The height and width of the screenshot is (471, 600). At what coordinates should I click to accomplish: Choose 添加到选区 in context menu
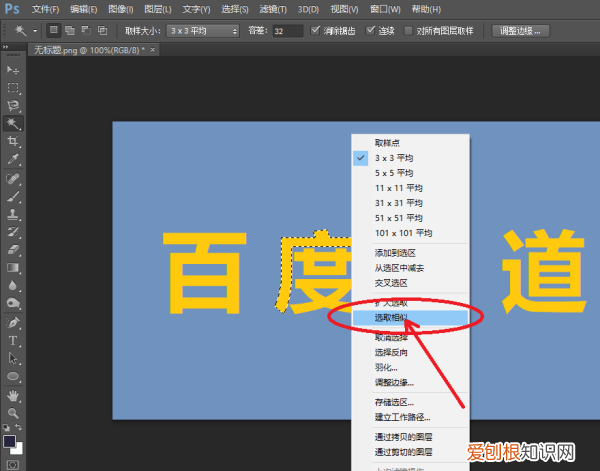pos(410,253)
